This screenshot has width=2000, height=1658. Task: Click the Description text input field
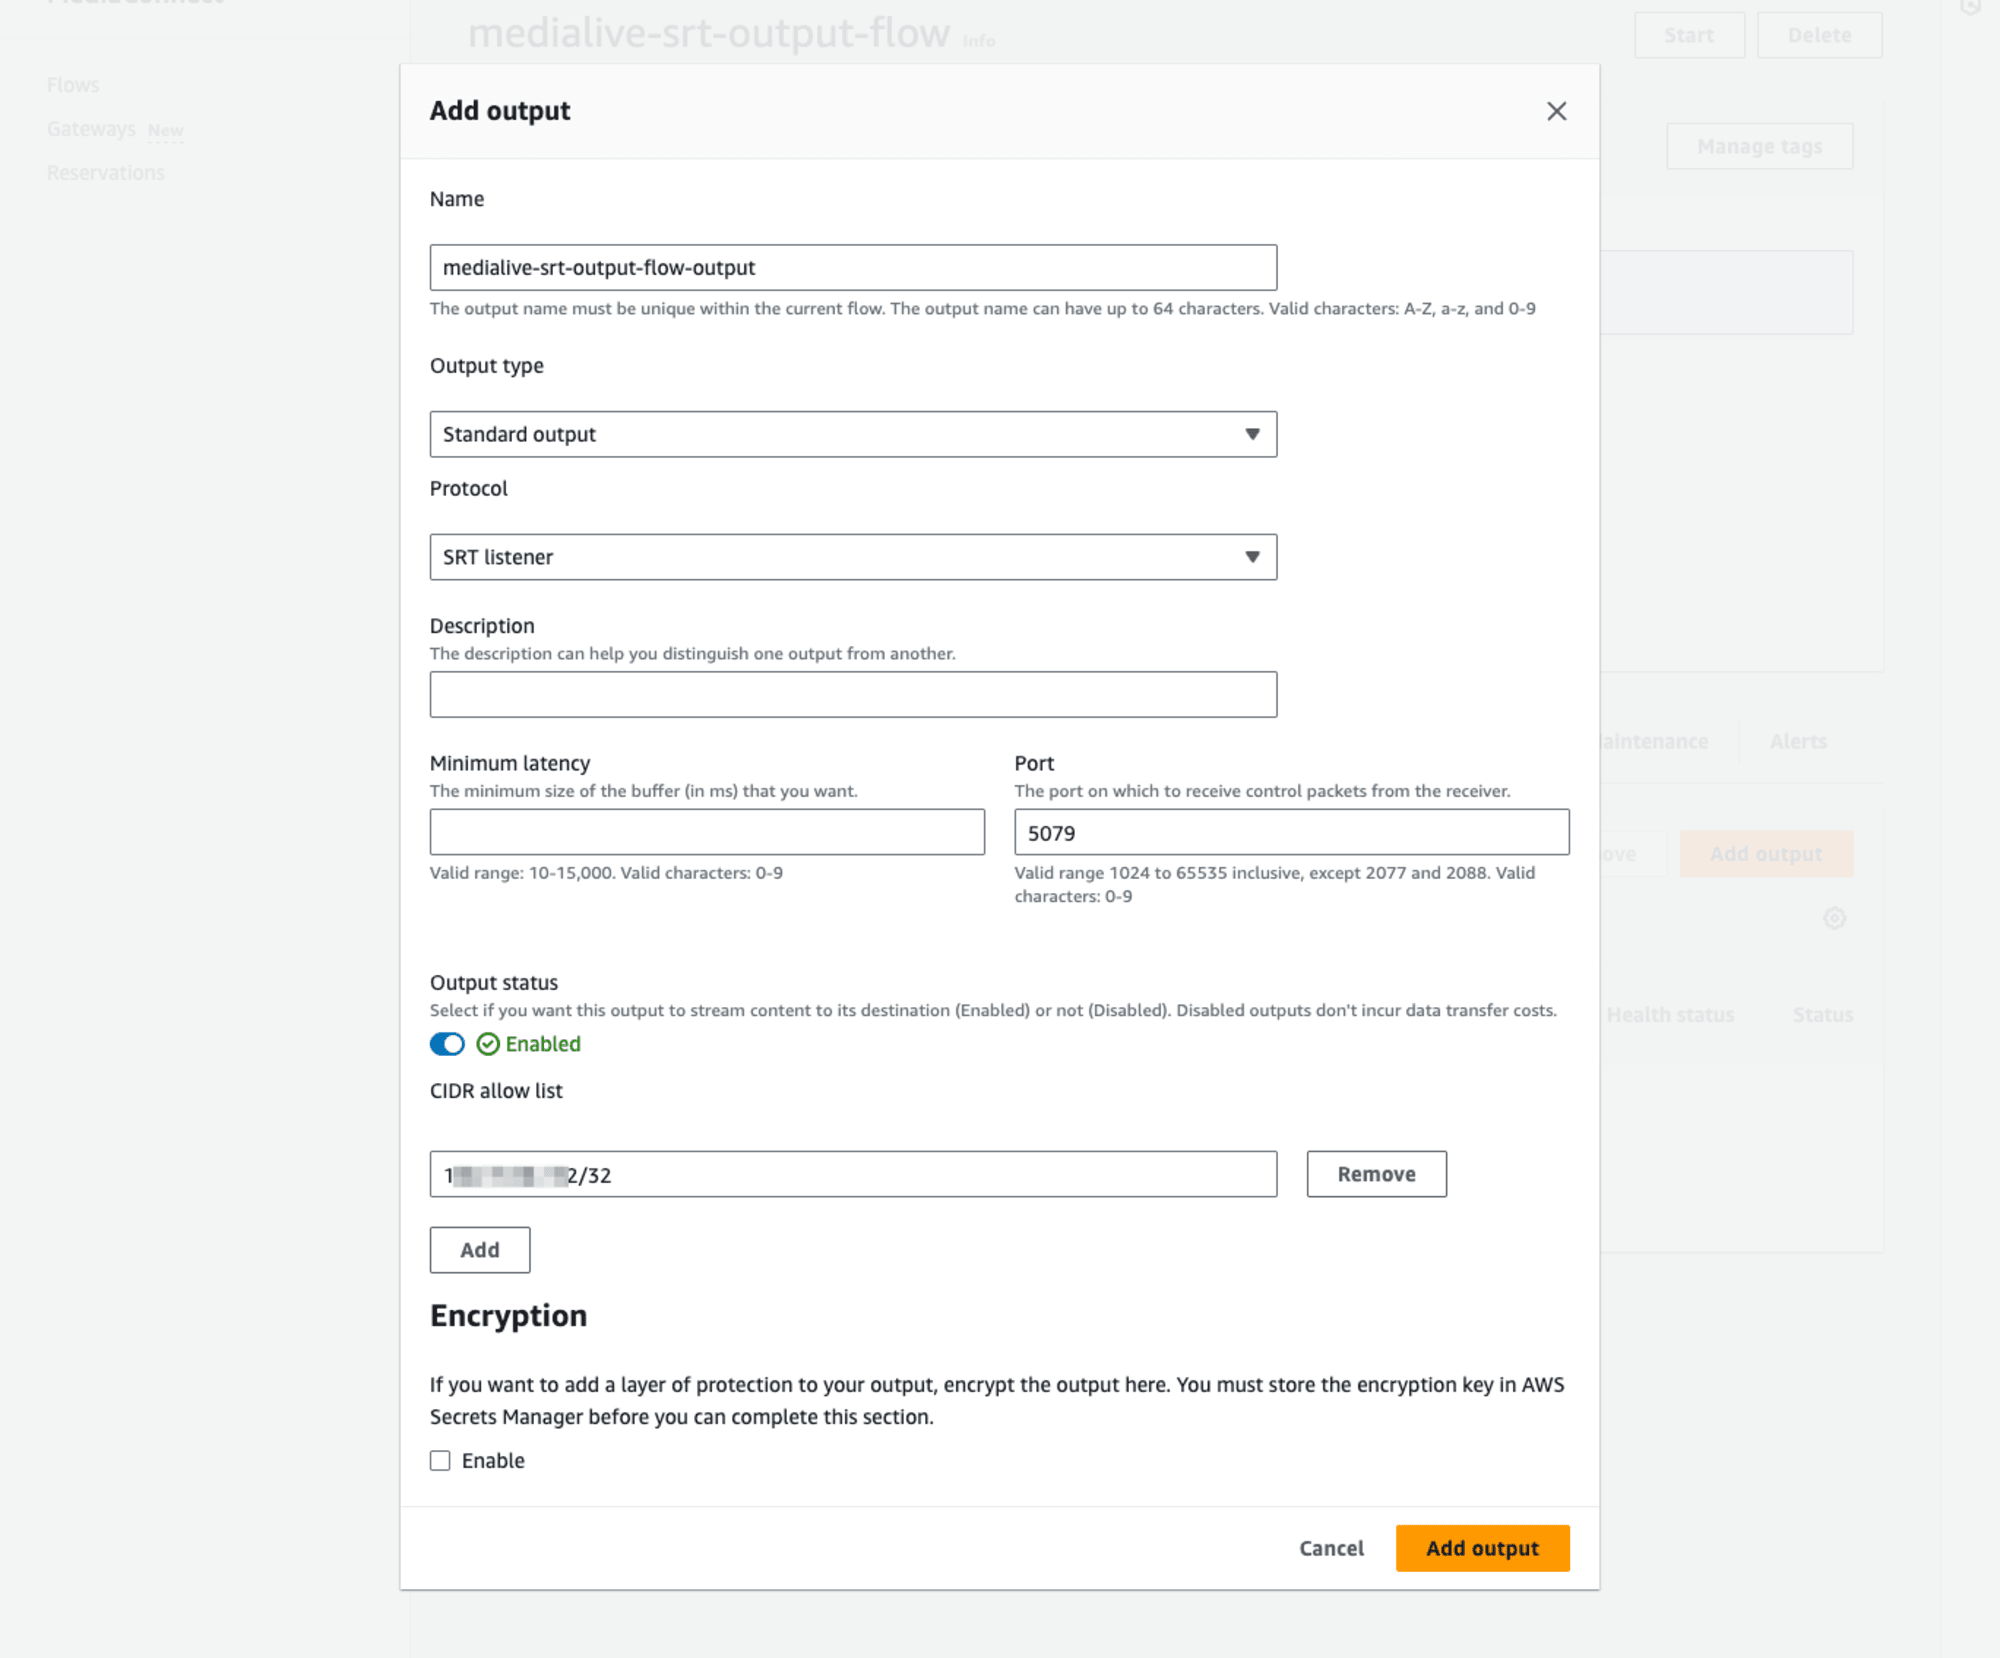pos(854,694)
